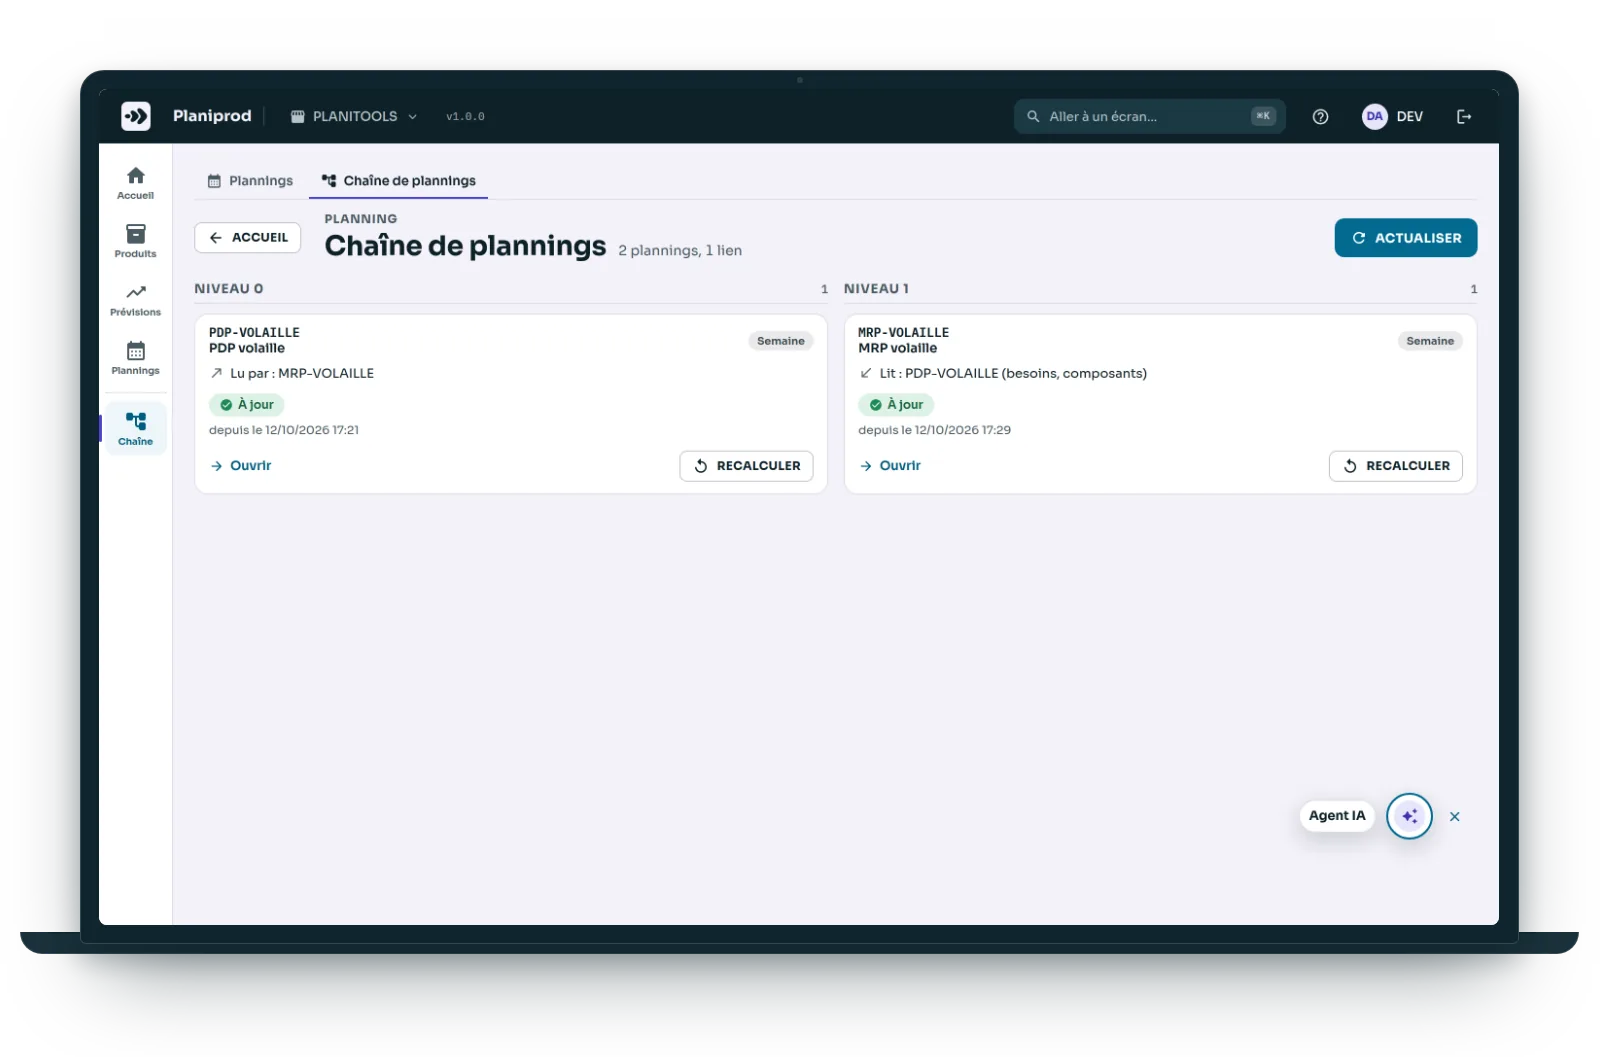This screenshot has width=1600, height=1057.
Task: Click the Semaine badge on PDP-VOLAILLE card
Action: point(781,341)
